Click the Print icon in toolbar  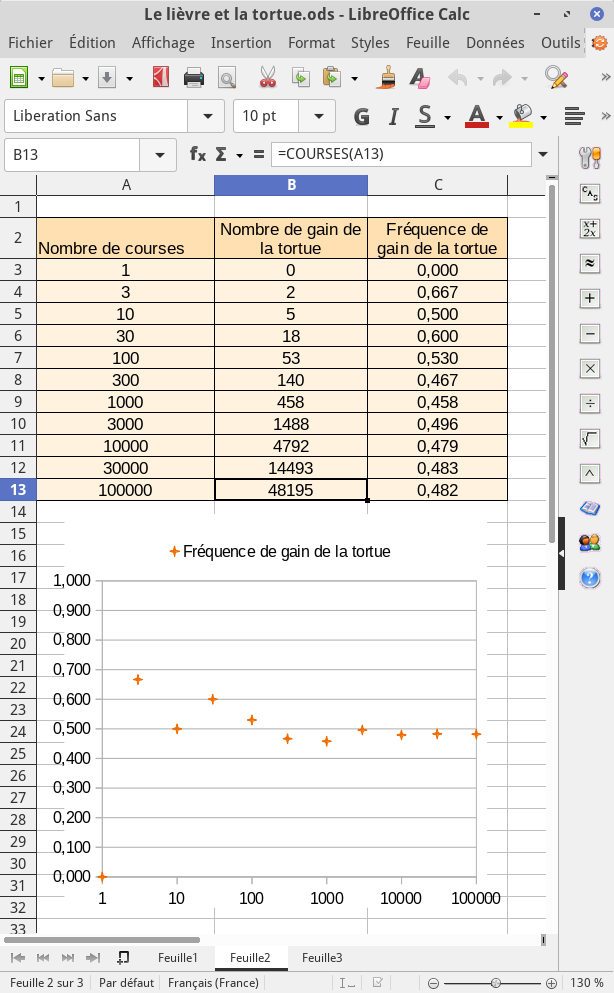[194, 78]
